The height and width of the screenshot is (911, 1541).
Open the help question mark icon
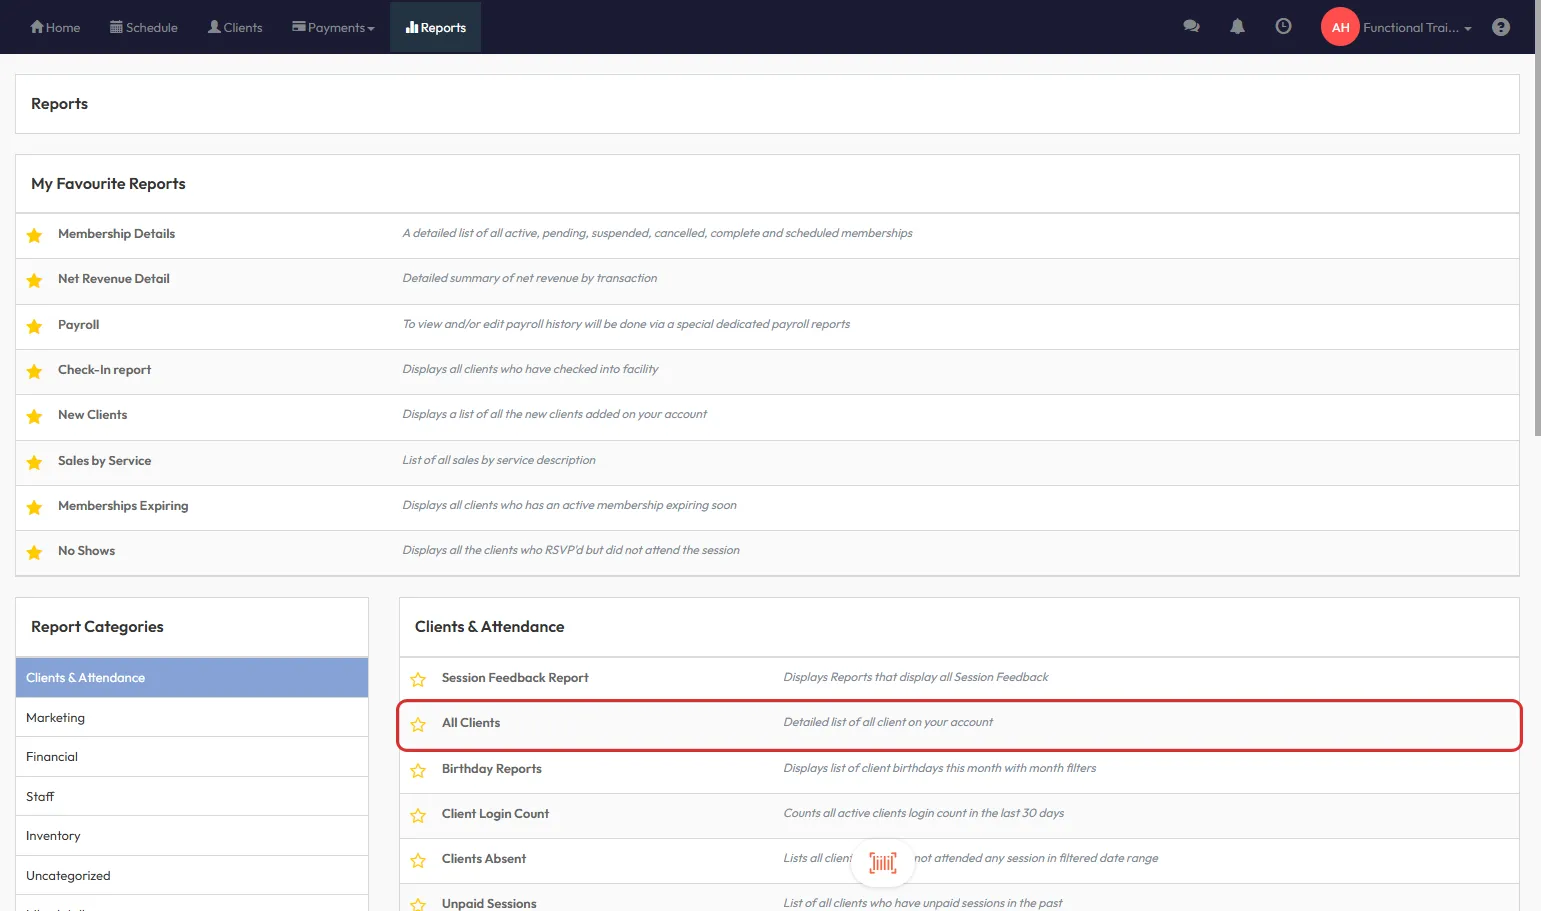click(x=1500, y=27)
